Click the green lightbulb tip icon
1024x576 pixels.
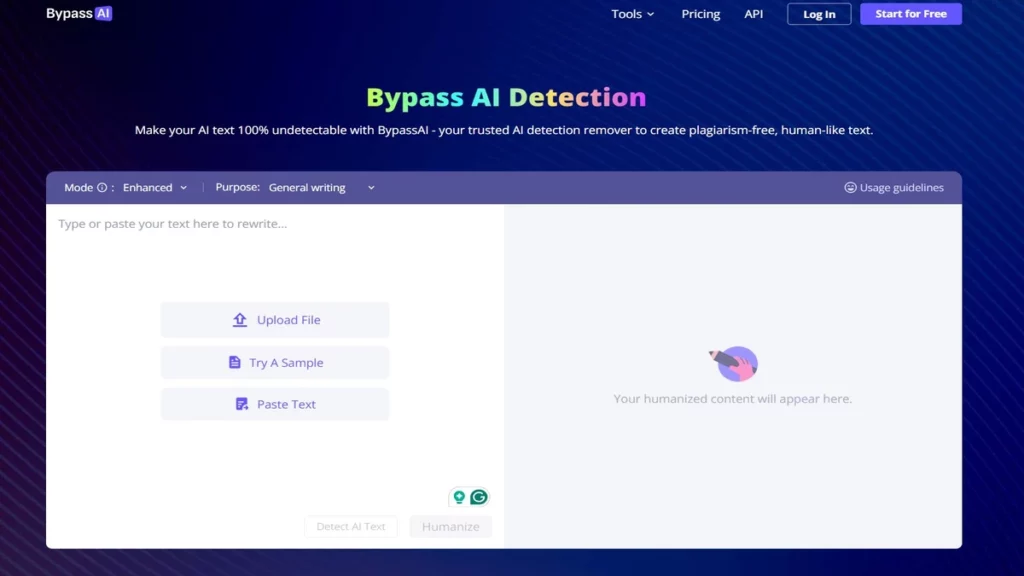pos(459,497)
